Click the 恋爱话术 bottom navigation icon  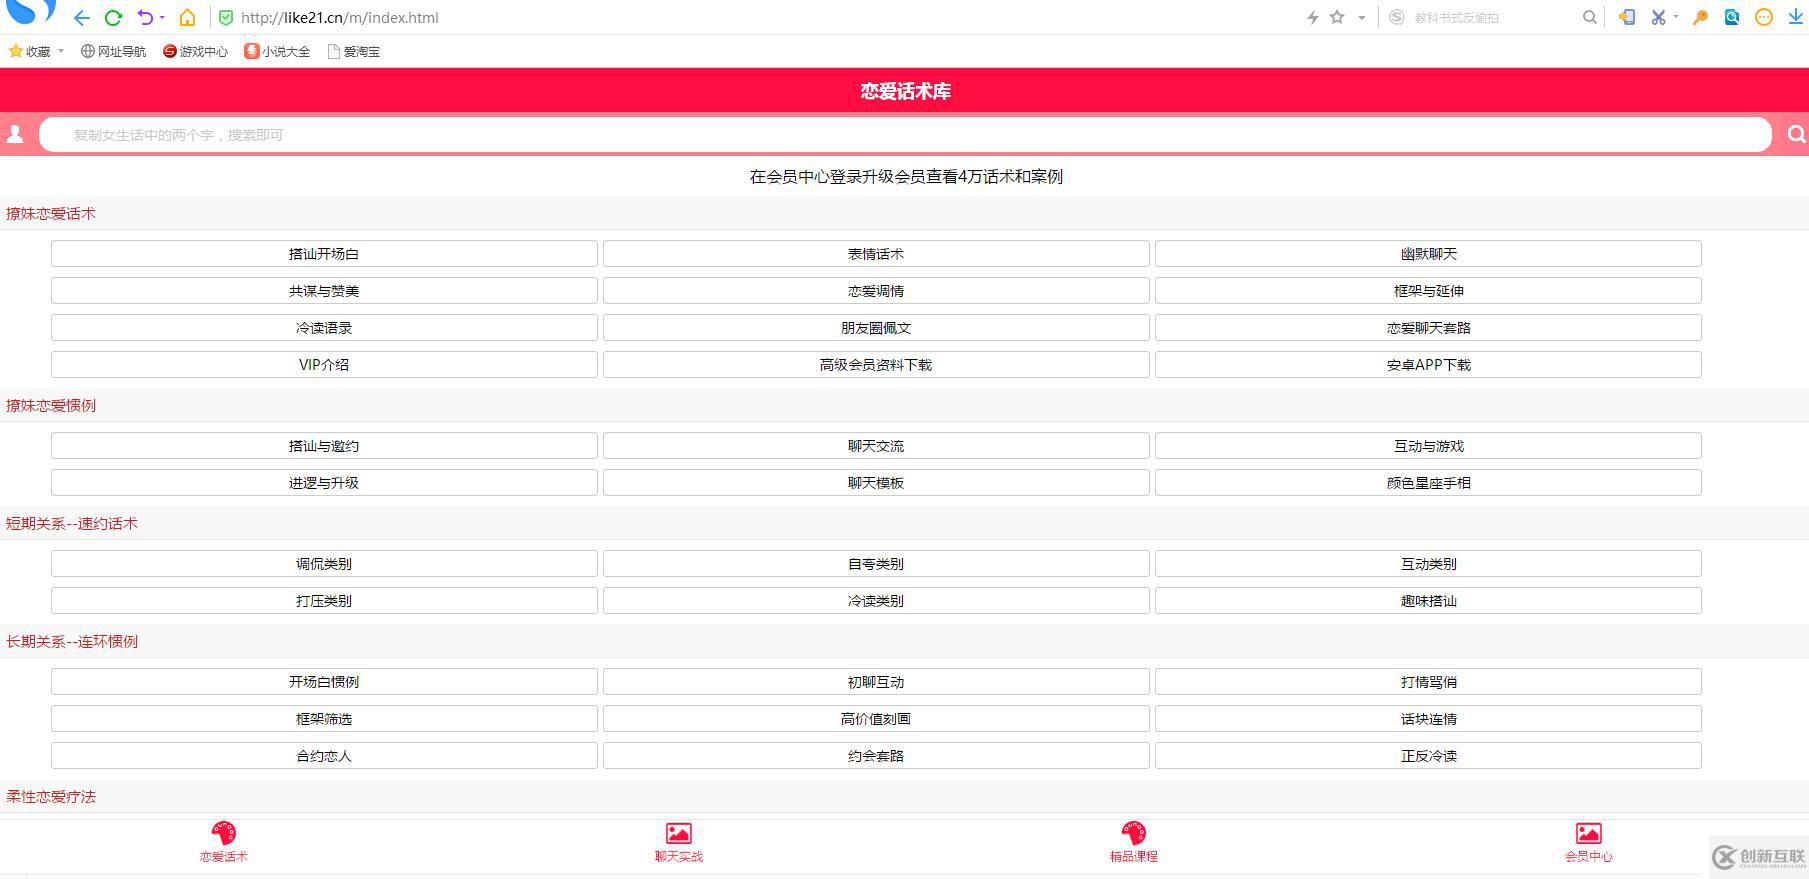click(x=223, y=833)
